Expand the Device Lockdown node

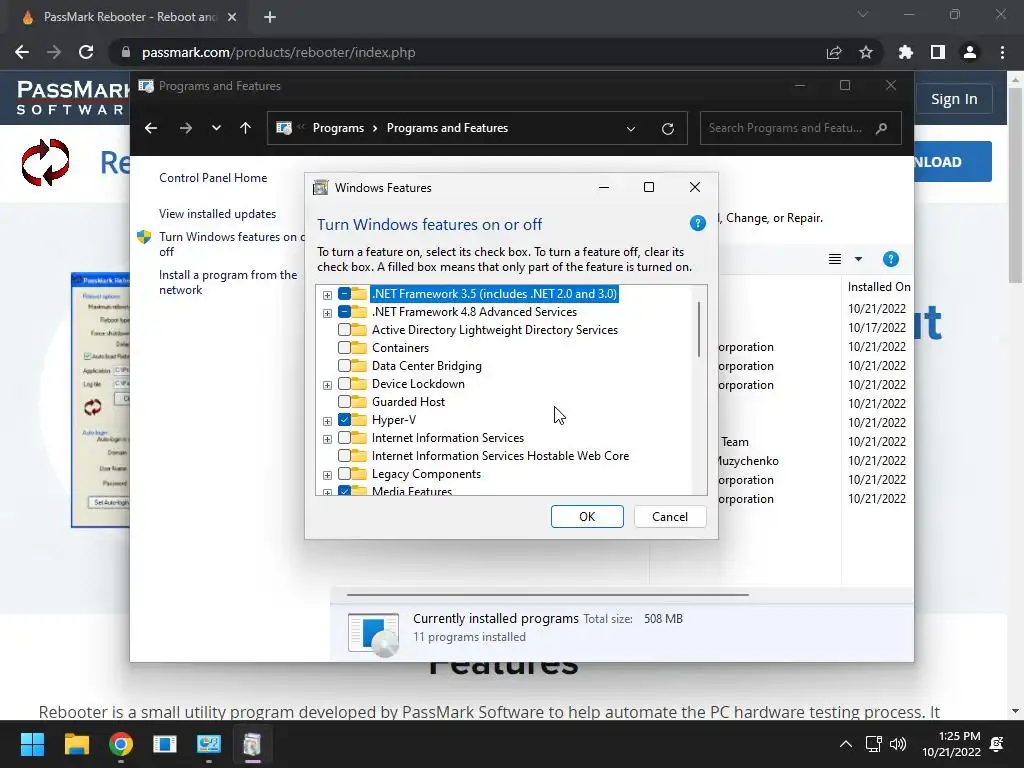327,385
